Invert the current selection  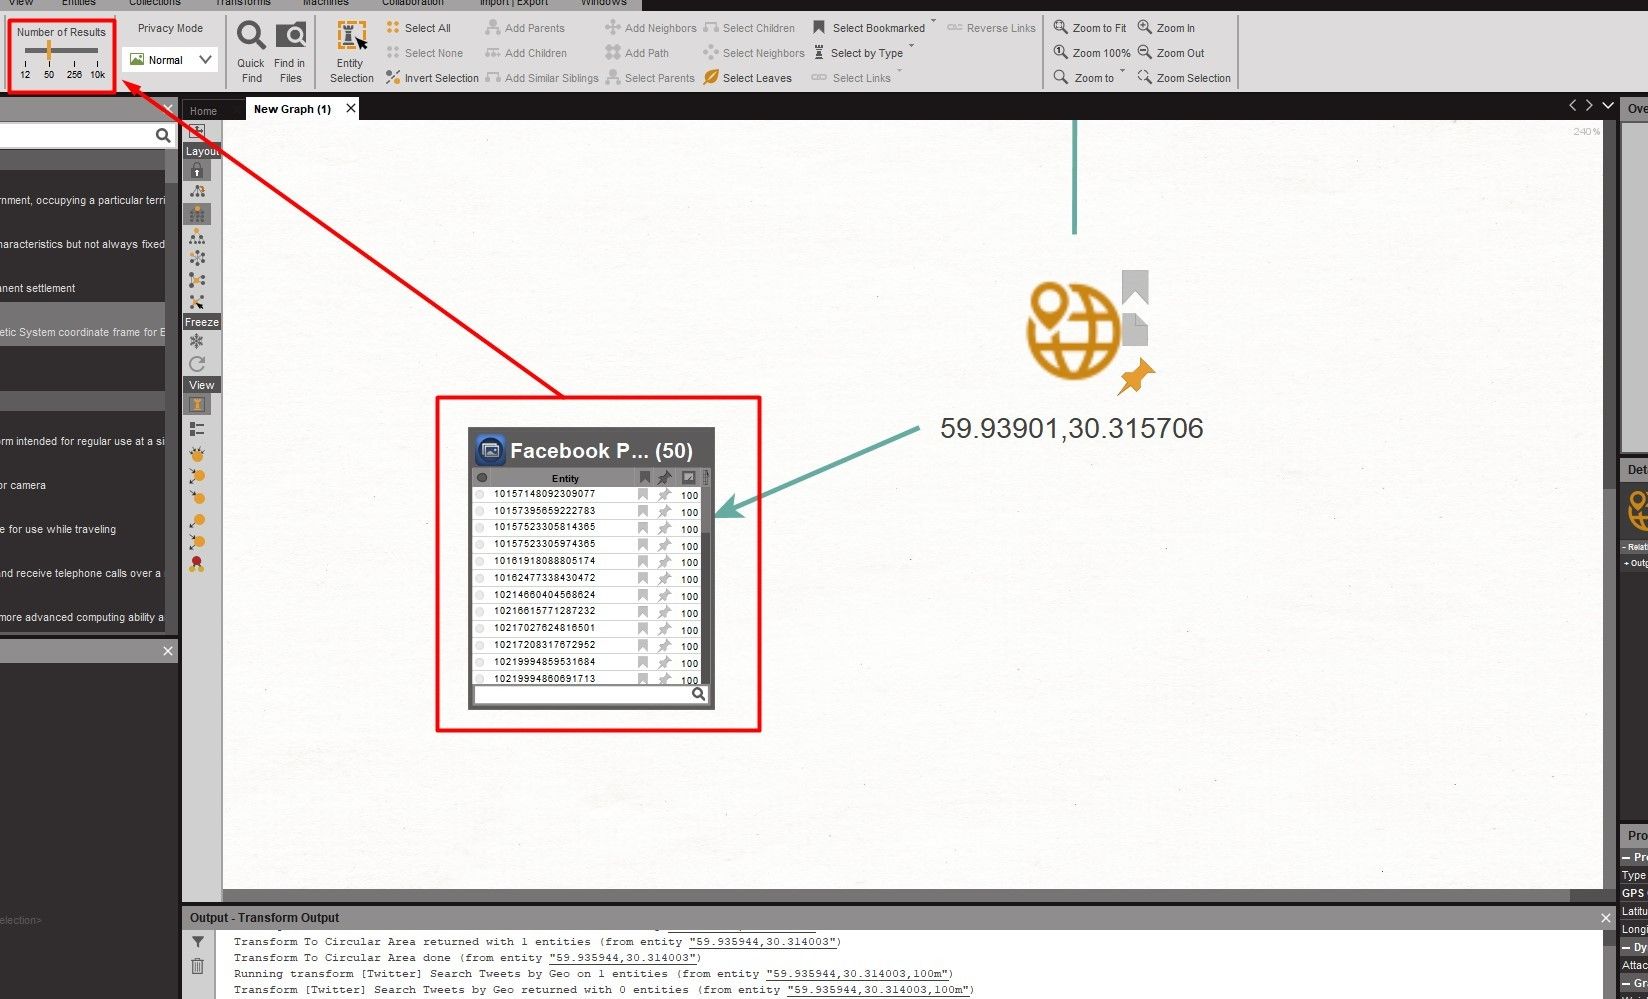(432, 78)
